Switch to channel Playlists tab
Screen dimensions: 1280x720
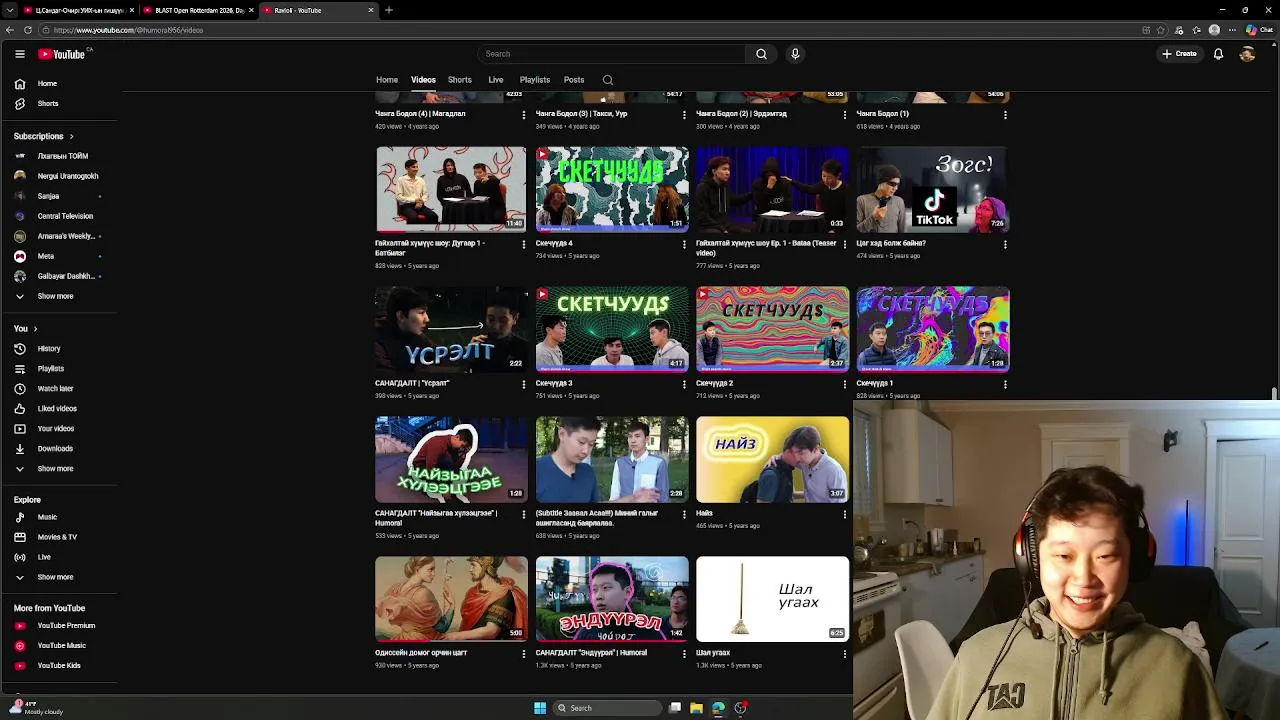click(x=535, y=80)
